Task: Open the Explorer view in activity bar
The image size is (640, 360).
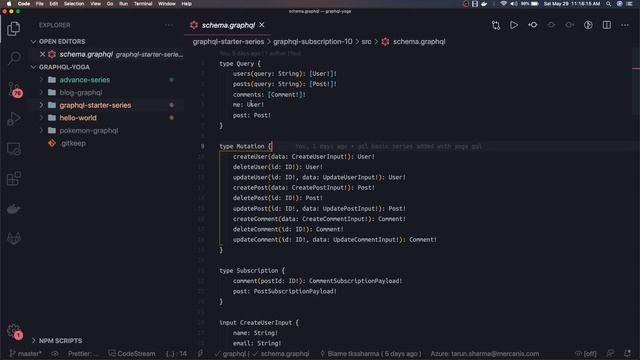Action: [x=13, y=29]
